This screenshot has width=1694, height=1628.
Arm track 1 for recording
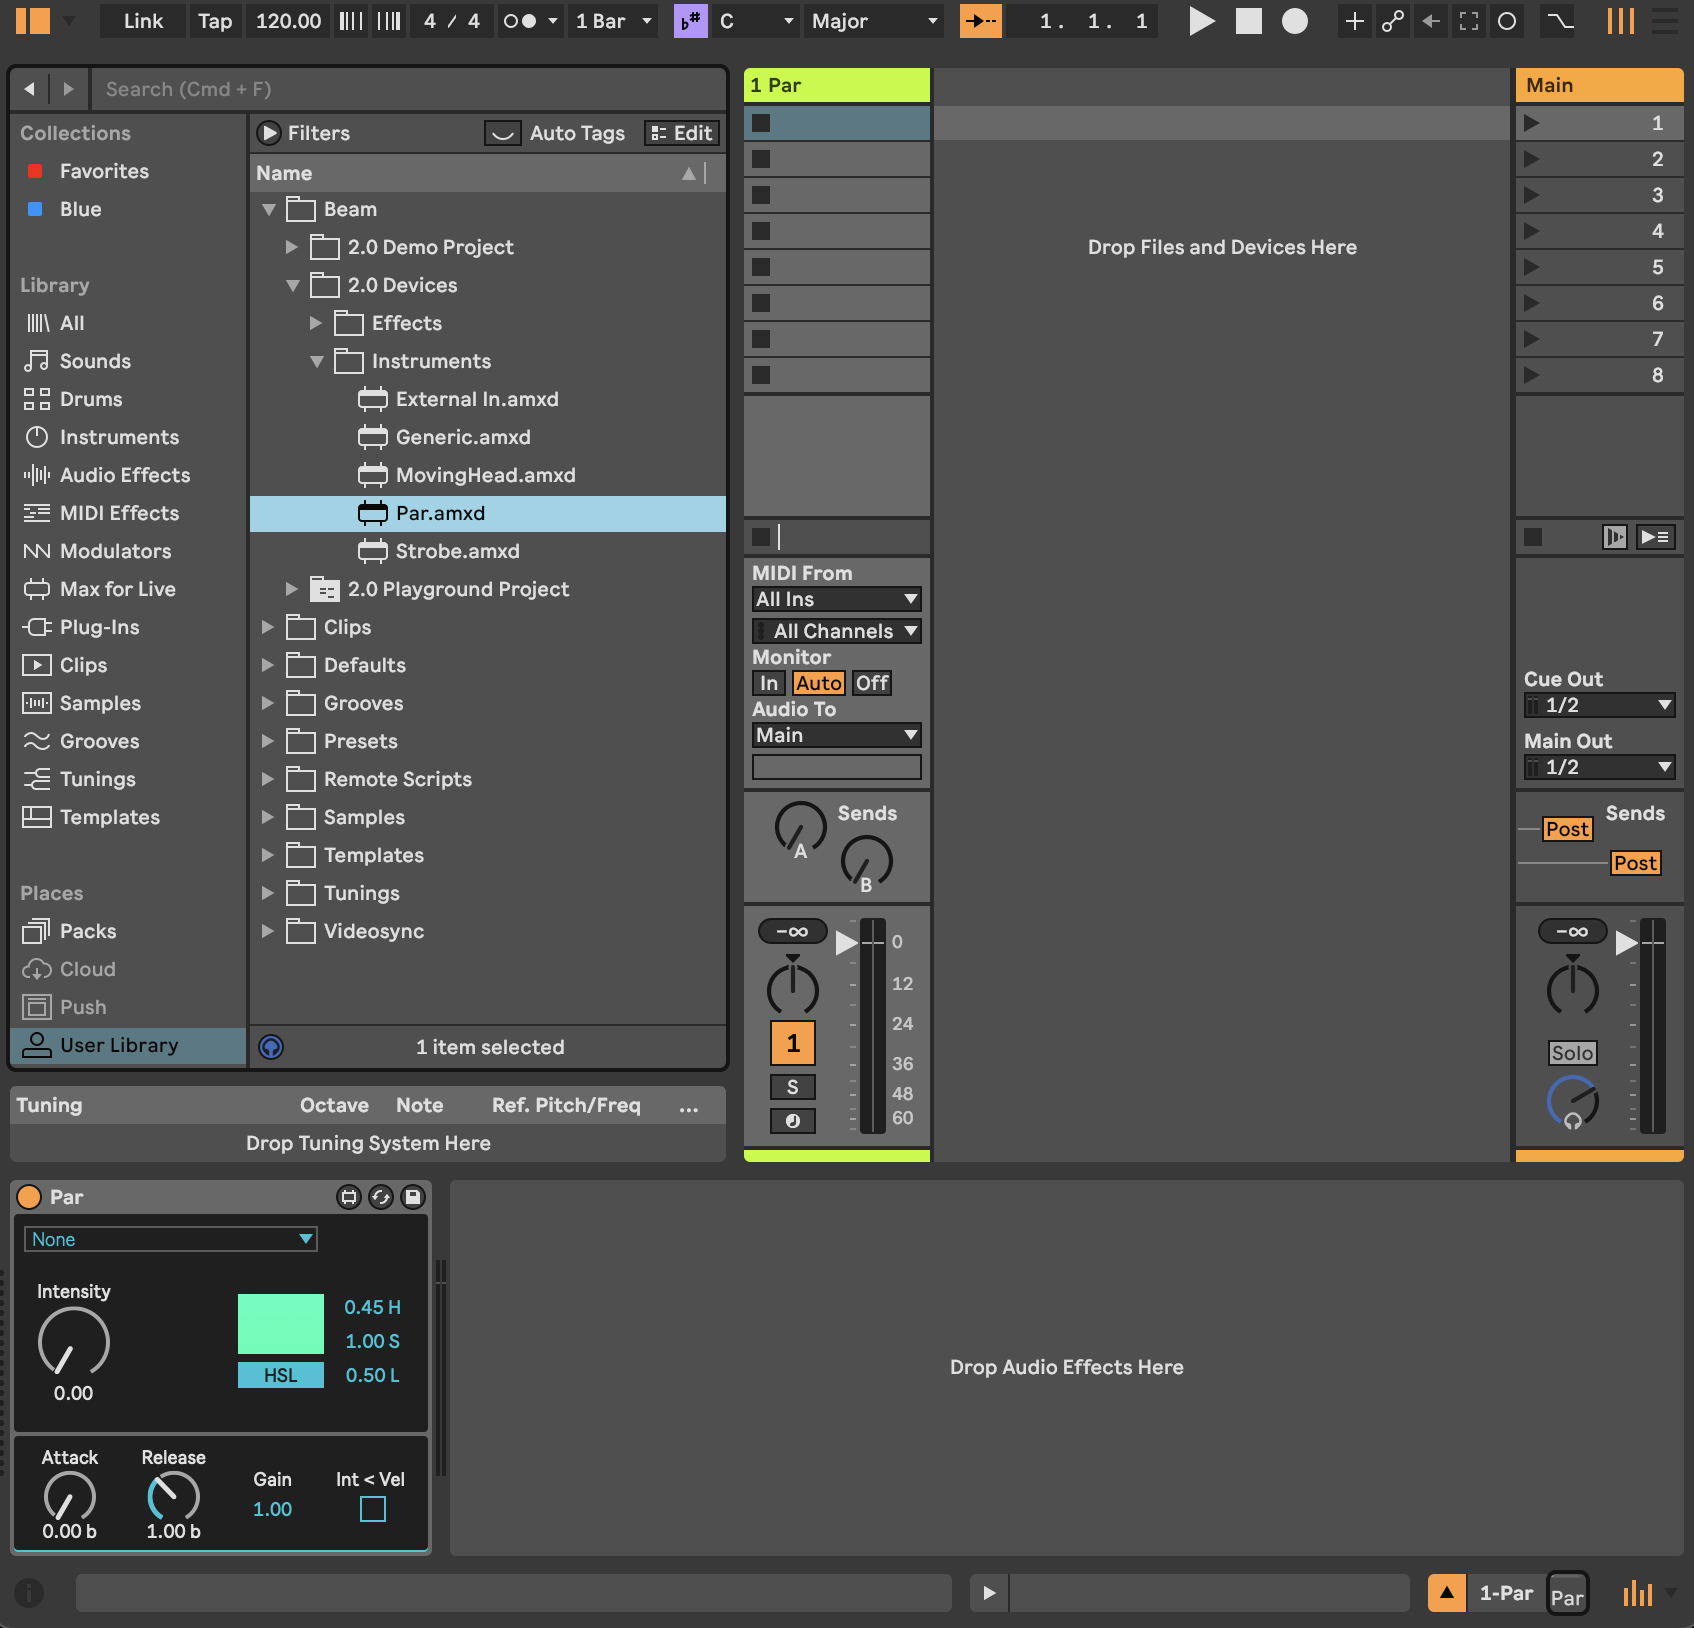click(793, 1121)
